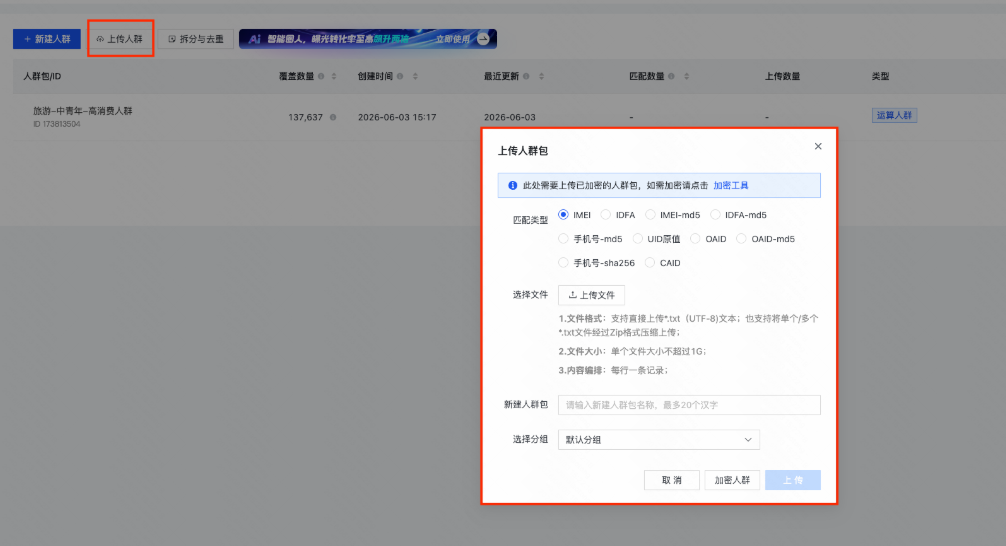Click the info icon beside 137,637
This screenshot has height=546, width=1006.
coord(333,117)
